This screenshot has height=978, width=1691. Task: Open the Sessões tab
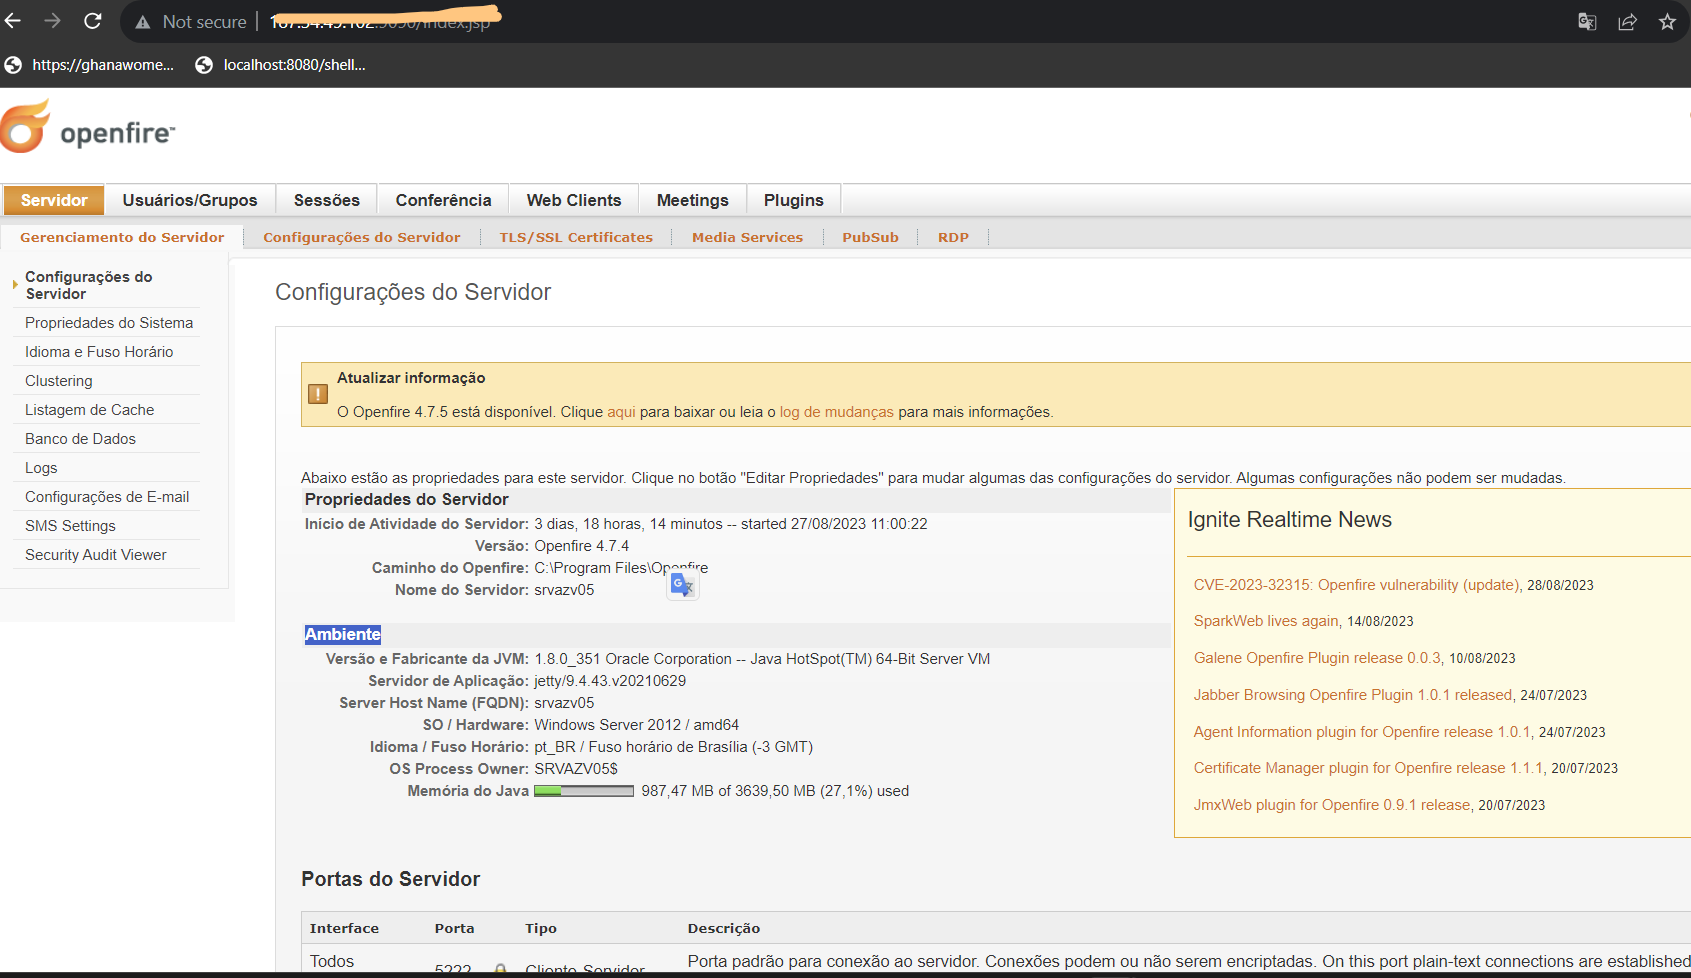click(x=327, y=200)
